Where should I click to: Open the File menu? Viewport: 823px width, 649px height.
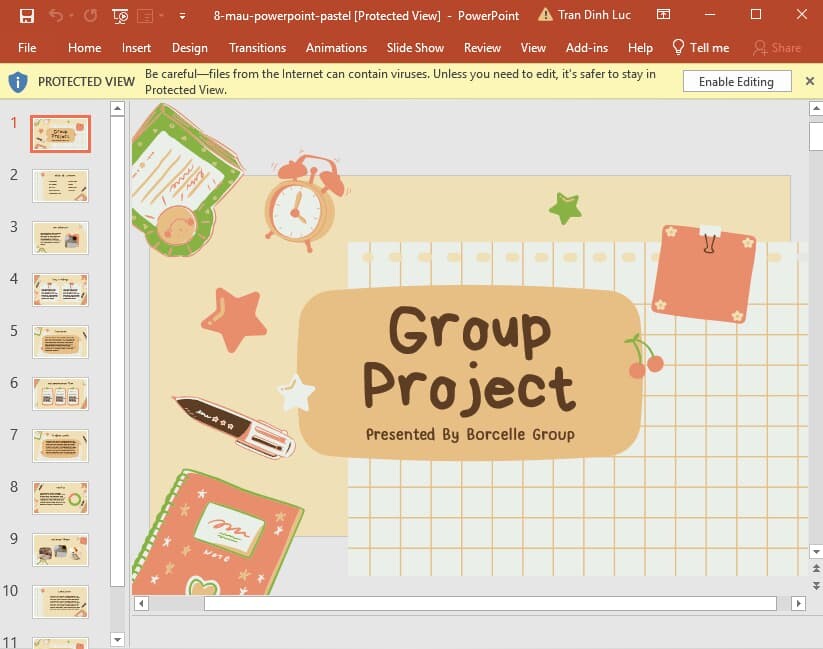click(27, 48)
